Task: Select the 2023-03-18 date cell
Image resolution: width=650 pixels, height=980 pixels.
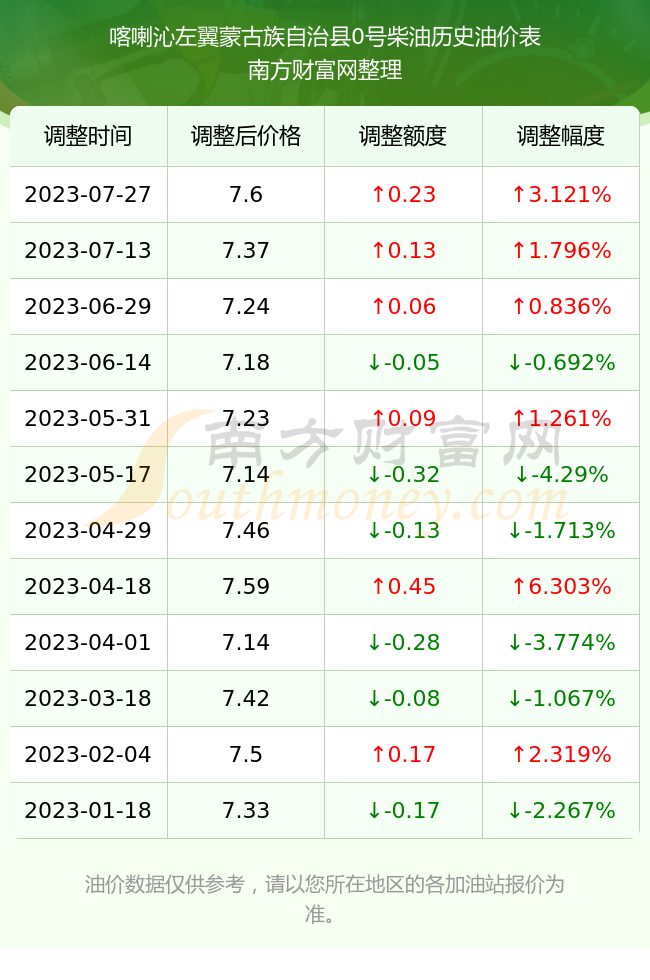Action: 88,698
